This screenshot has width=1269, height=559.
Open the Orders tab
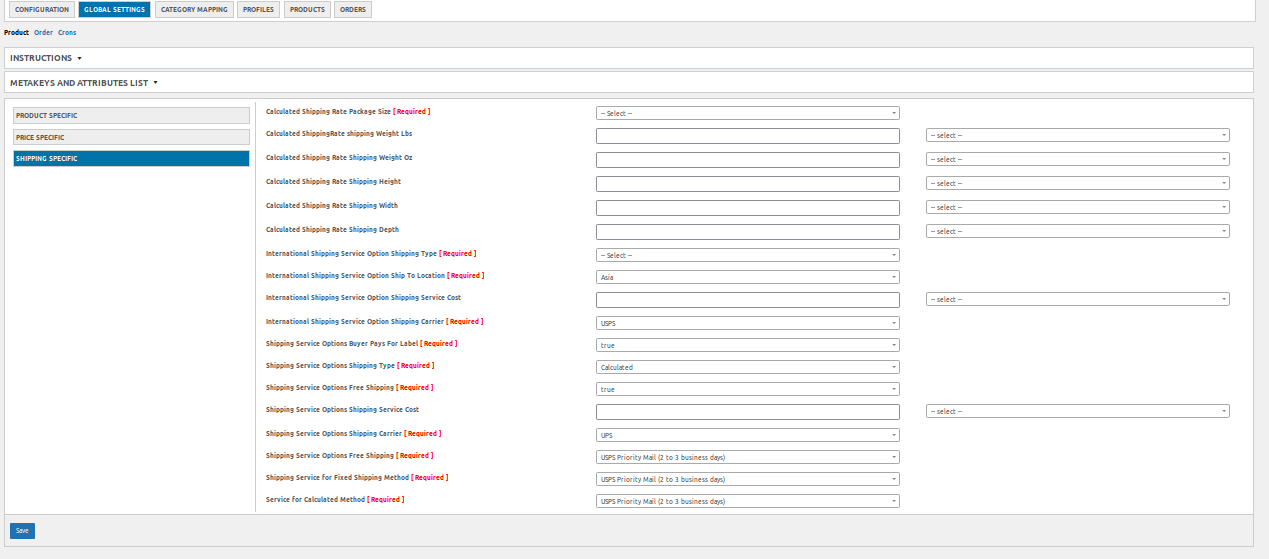pyautogui.click(x=352, y=10)
